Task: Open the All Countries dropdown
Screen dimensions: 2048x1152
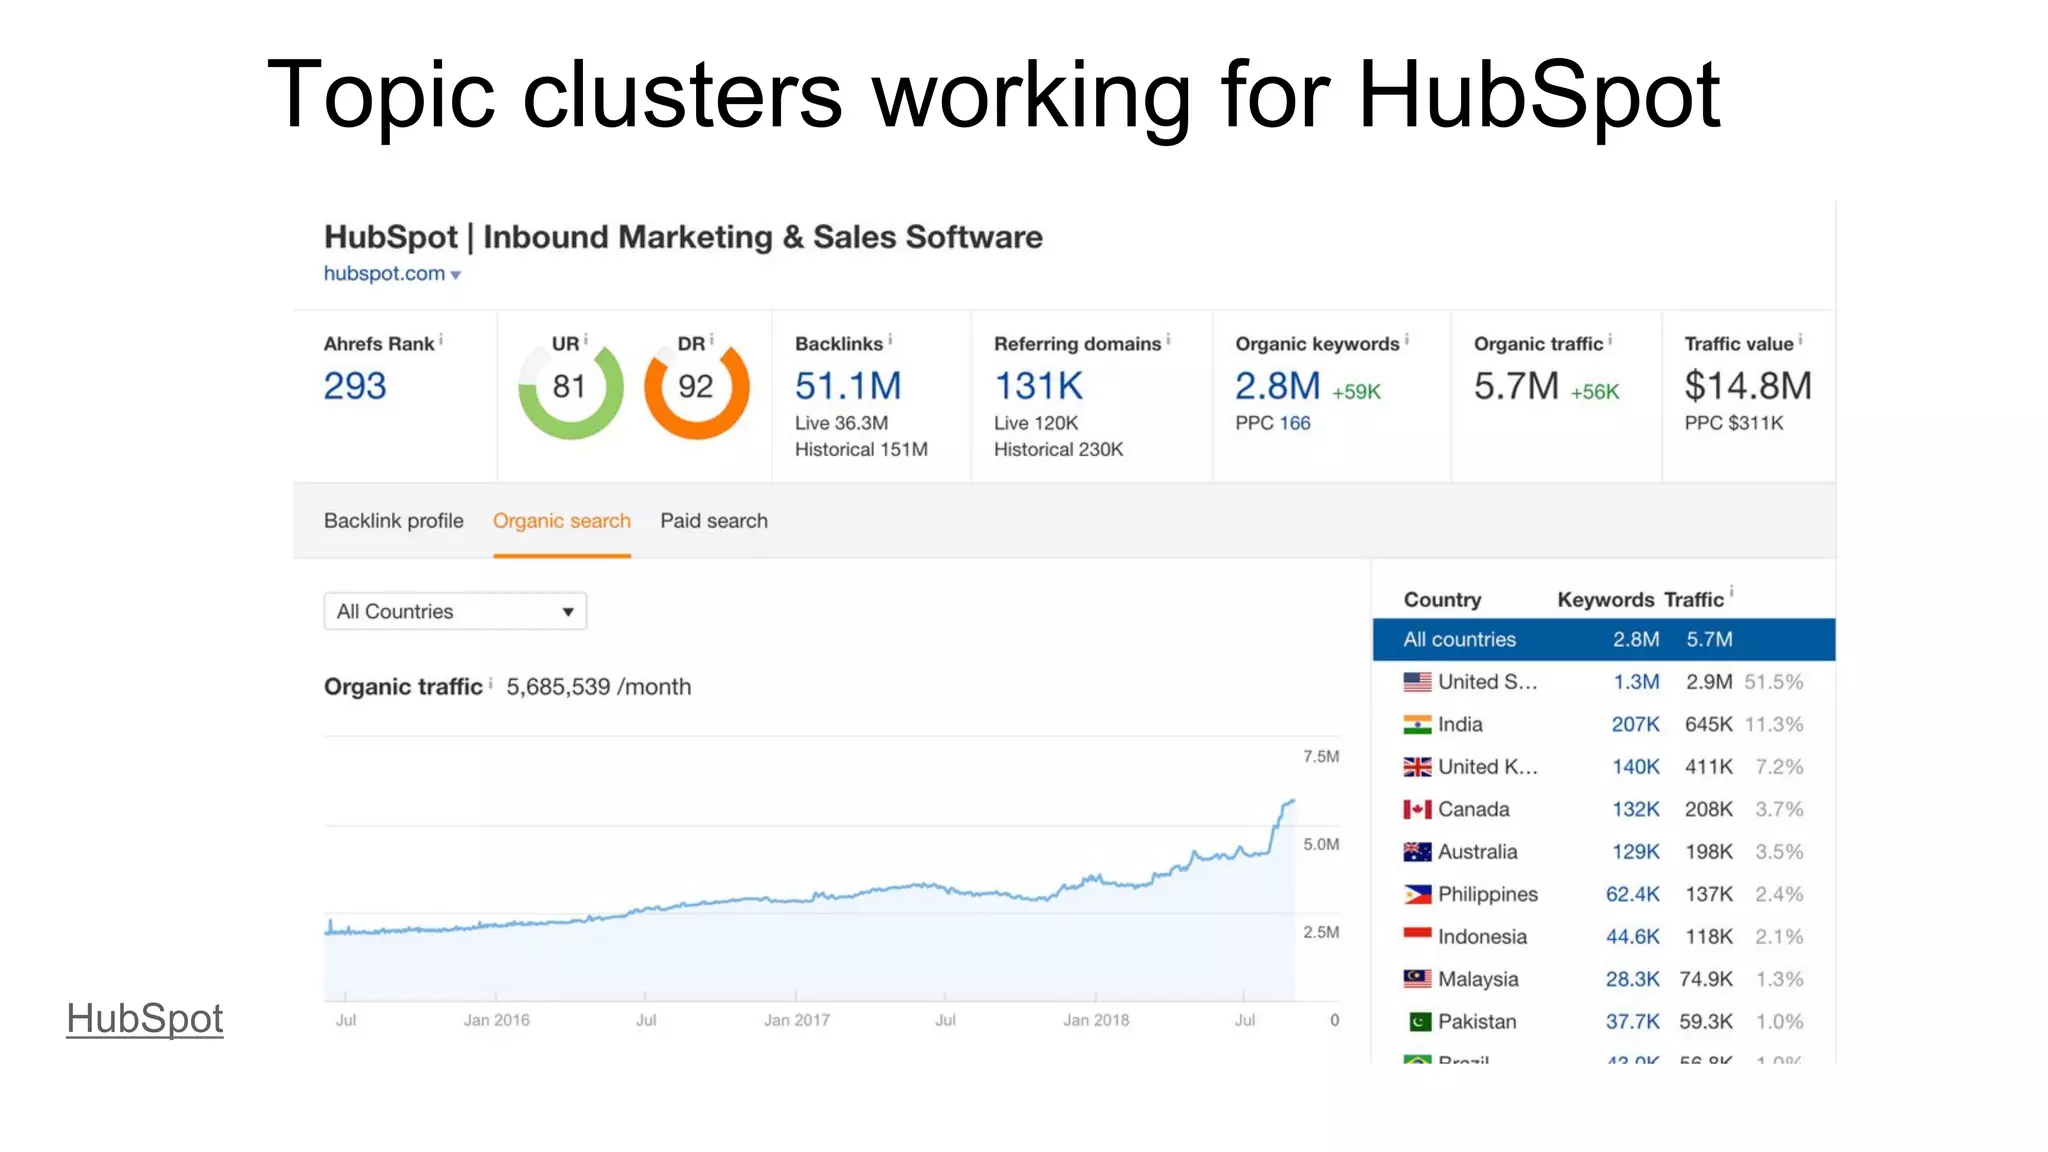Action: pyautogui.click(x=455, y=611)
